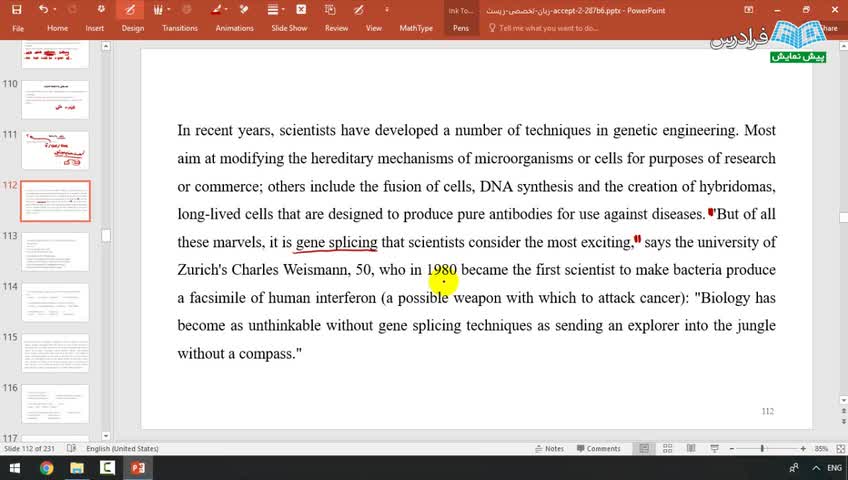Select the Pens tab under Ink Tools
This screenshot has width=848, height=480.
click(x=461, y=28)
